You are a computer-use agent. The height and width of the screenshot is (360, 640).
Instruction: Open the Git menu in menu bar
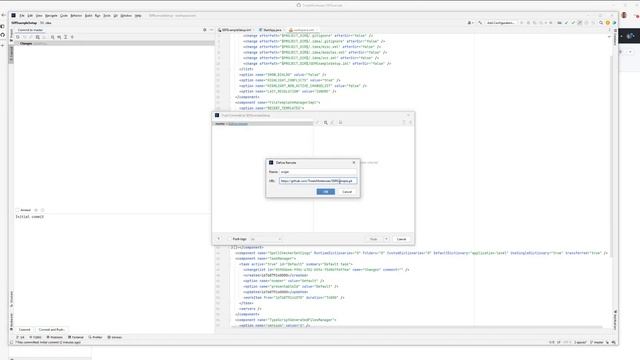coord(116,16)
